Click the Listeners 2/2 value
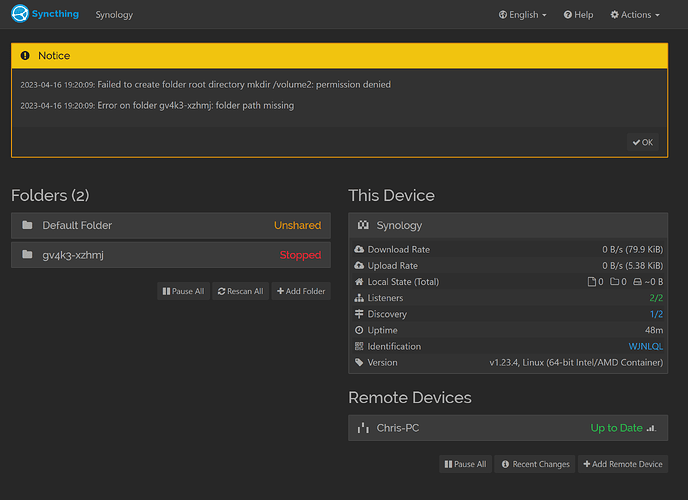 [656, 298]
